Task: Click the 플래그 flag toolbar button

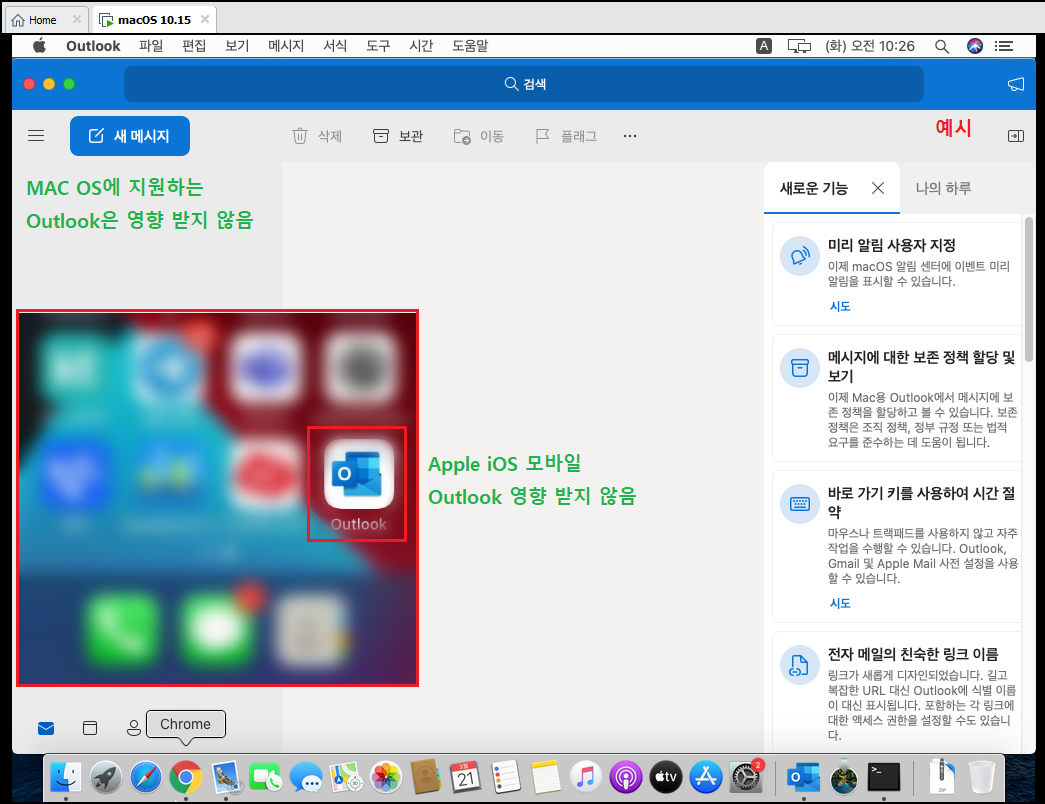Action: [566, 136]
